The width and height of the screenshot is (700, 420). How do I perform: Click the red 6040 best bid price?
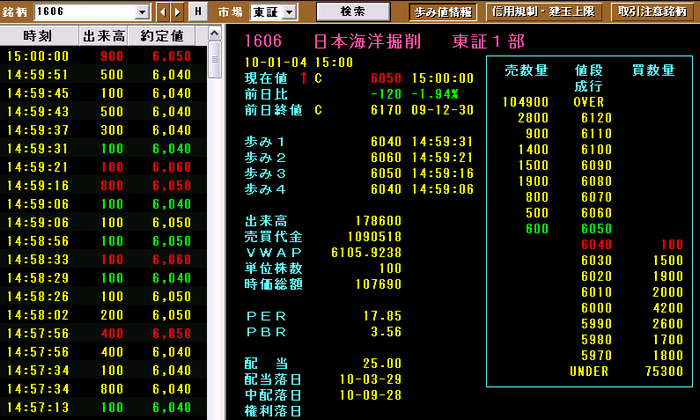click(x=596, y=245)
